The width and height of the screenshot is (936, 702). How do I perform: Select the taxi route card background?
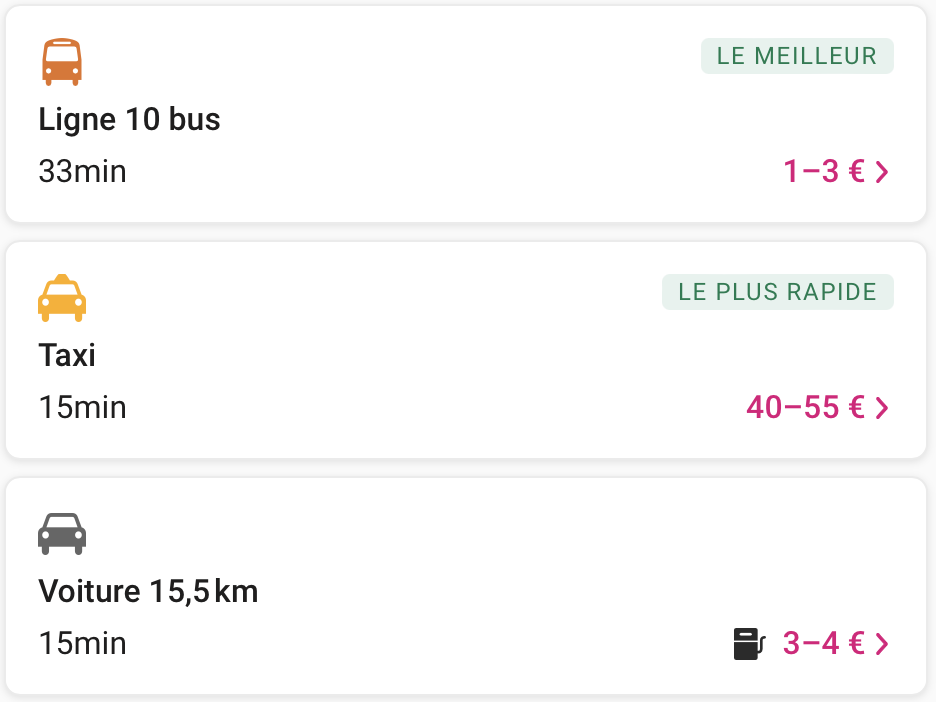point(466,350)
